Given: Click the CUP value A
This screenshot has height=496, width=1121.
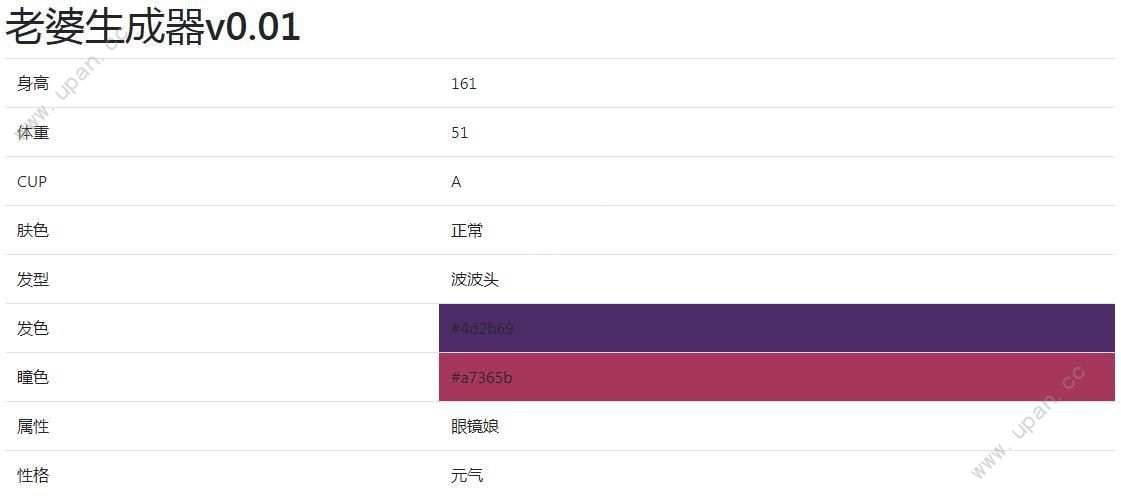Looking at the screenshot, I should click(456, 182).
